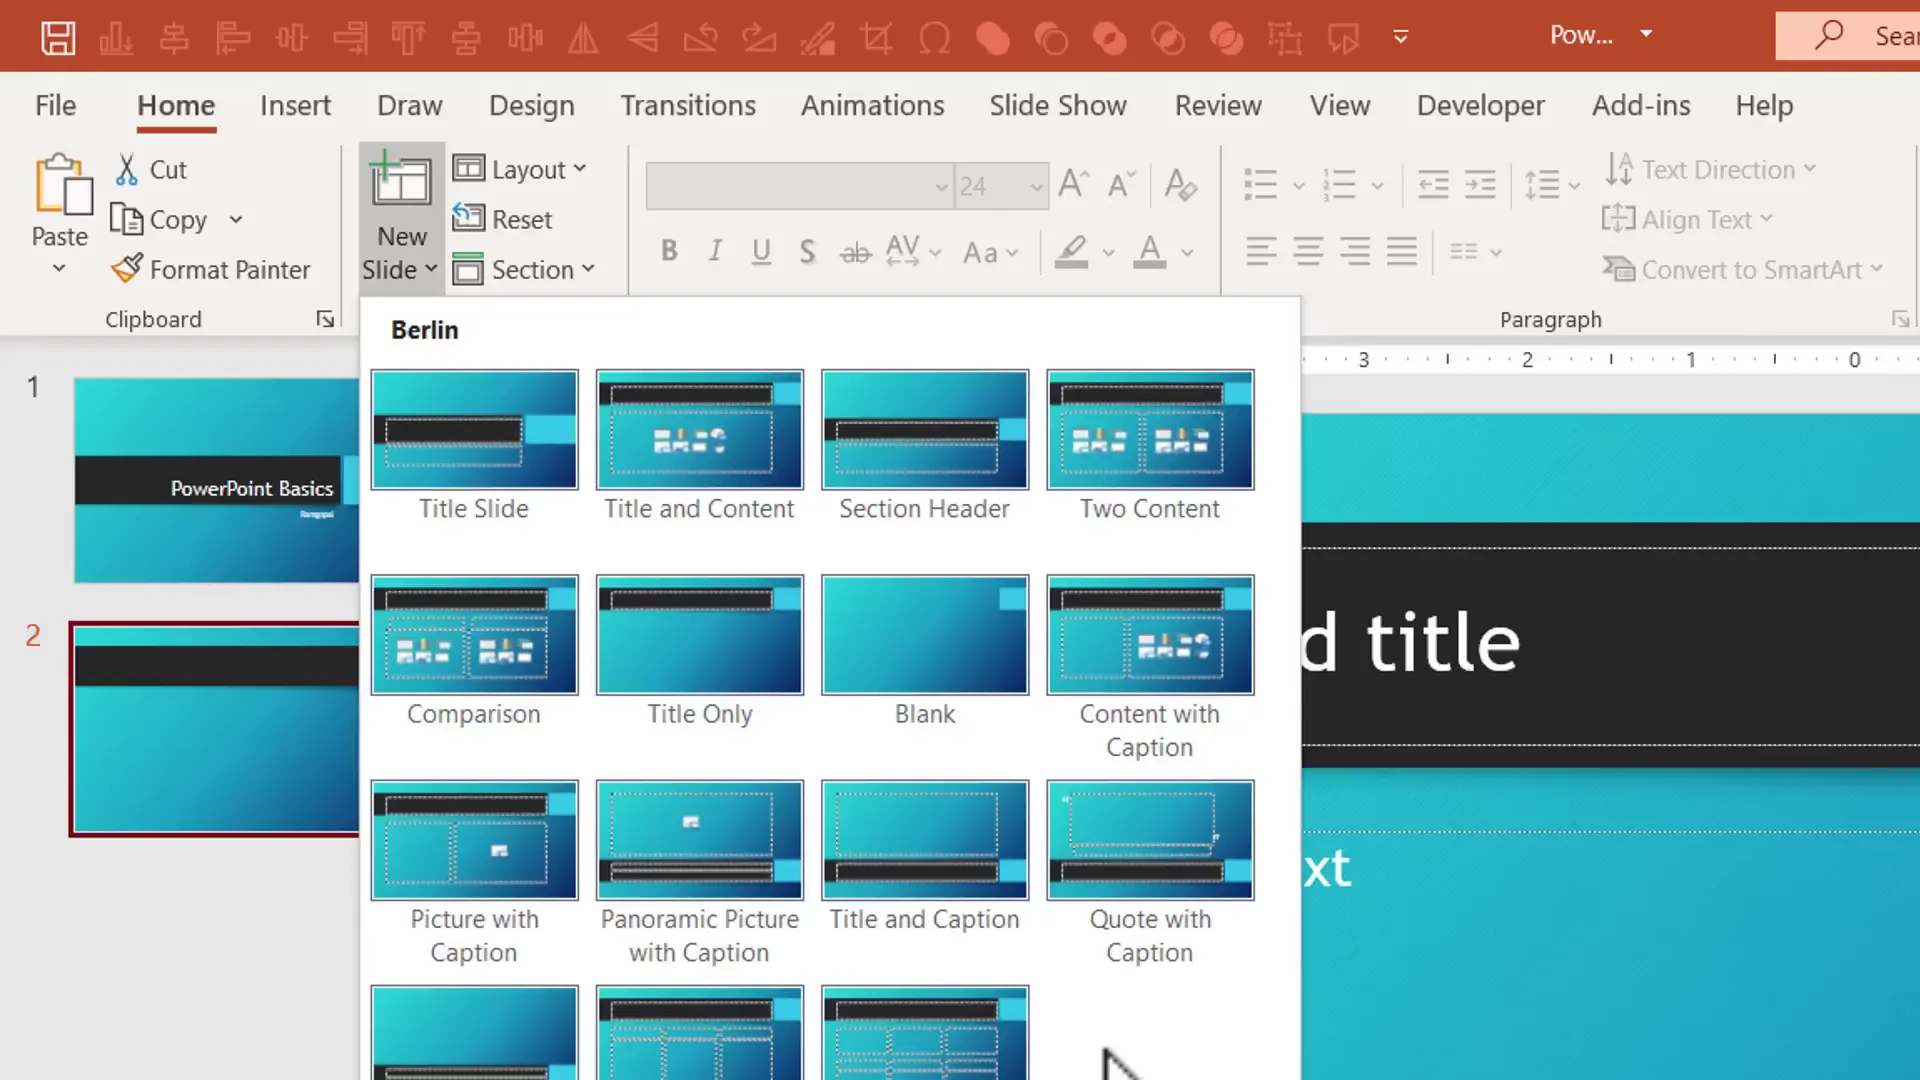The height and width of the screenshot is (1080, 1920).
Task: Select slide 1 PowerPoint Basics thumbnail
Action: click(x=216, y=480)
